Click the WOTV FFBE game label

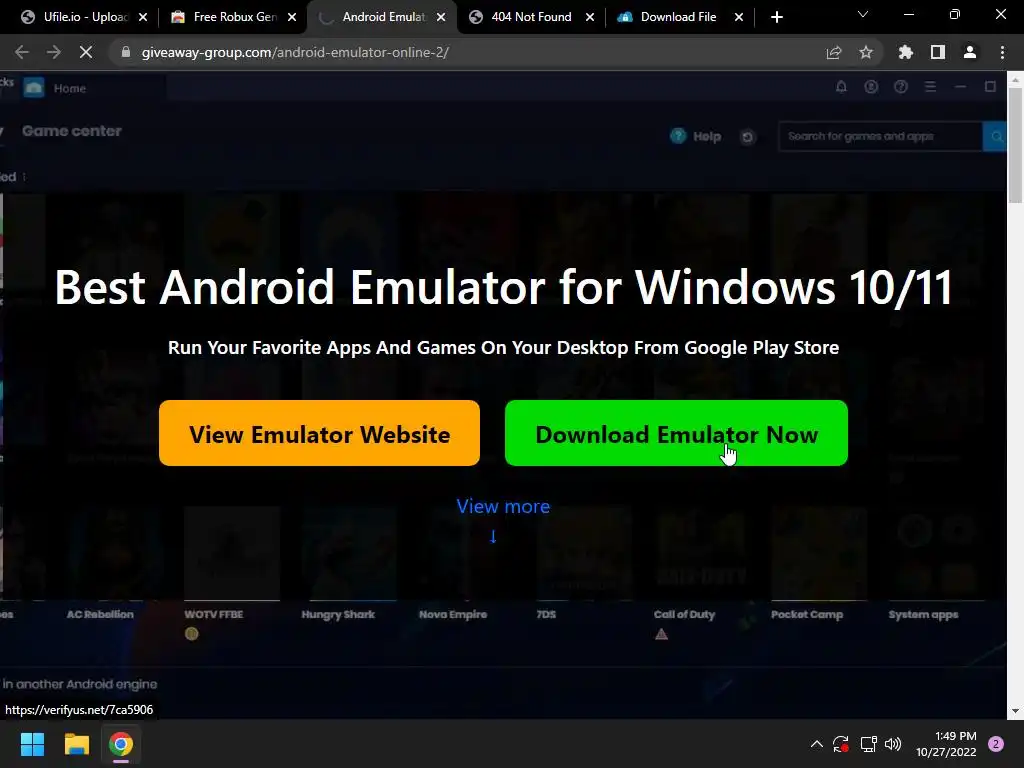tap(214, 614)
